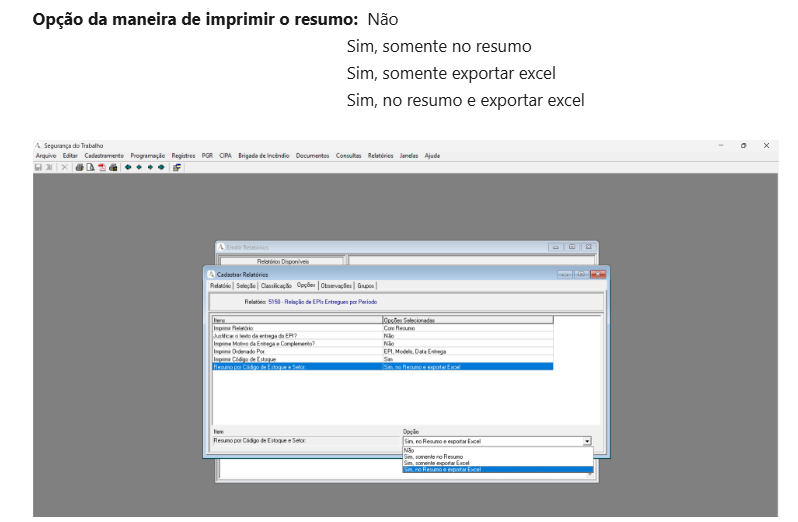Open the Classificação tab
This screenshot has height=522, width=798.
pyautogui.click(x=276, y=286)
